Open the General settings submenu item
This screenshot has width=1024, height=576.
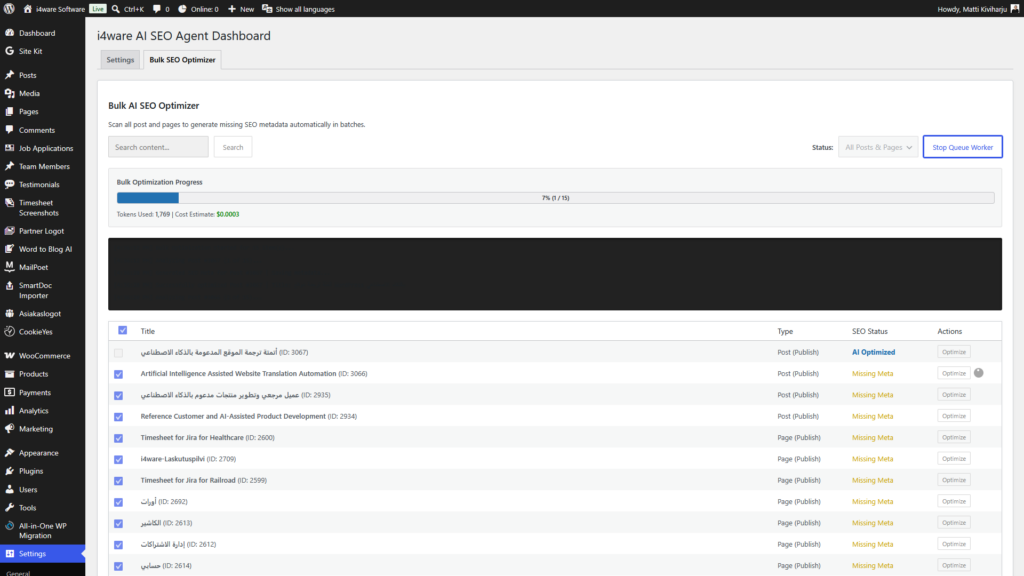click(18, 573)
